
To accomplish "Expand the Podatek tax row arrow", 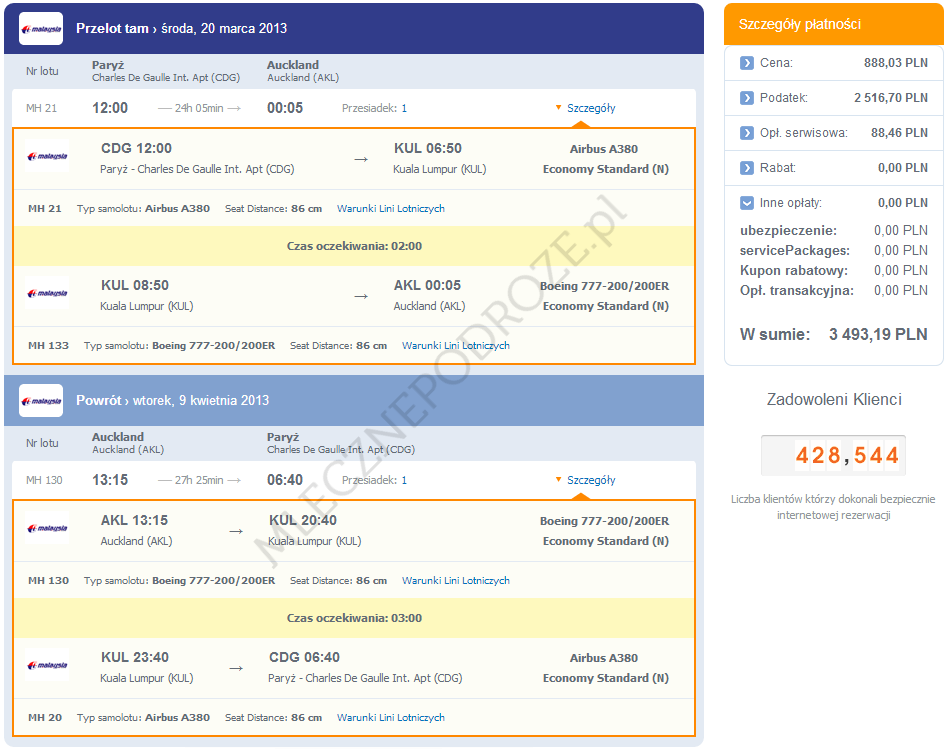I will click(747, 98).
